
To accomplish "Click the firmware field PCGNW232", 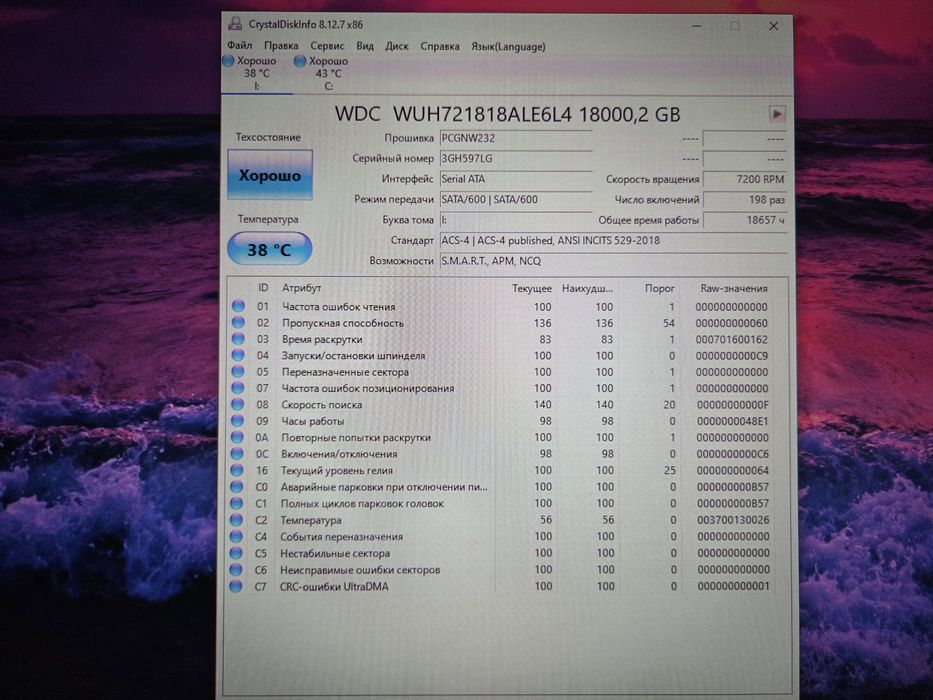I will pyautogui.click(x=516, y=138).
